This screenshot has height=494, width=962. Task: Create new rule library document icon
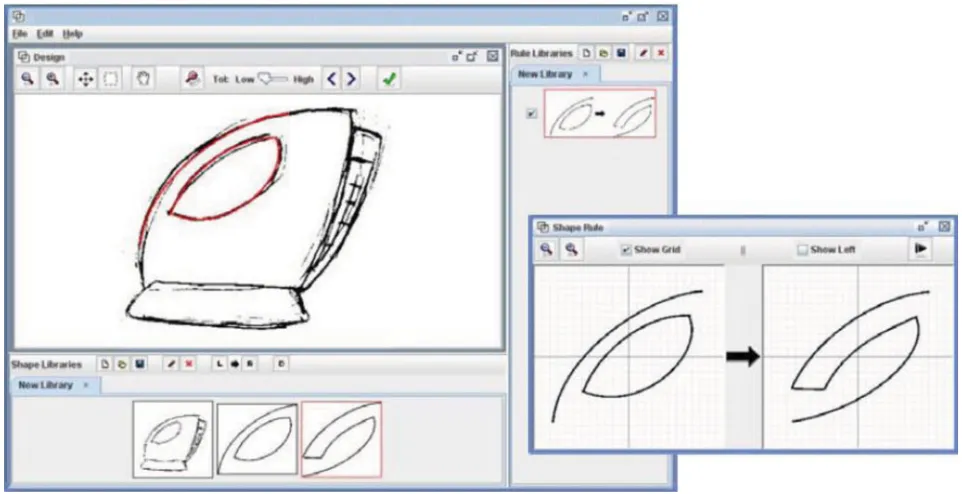(x=587, y=53)
